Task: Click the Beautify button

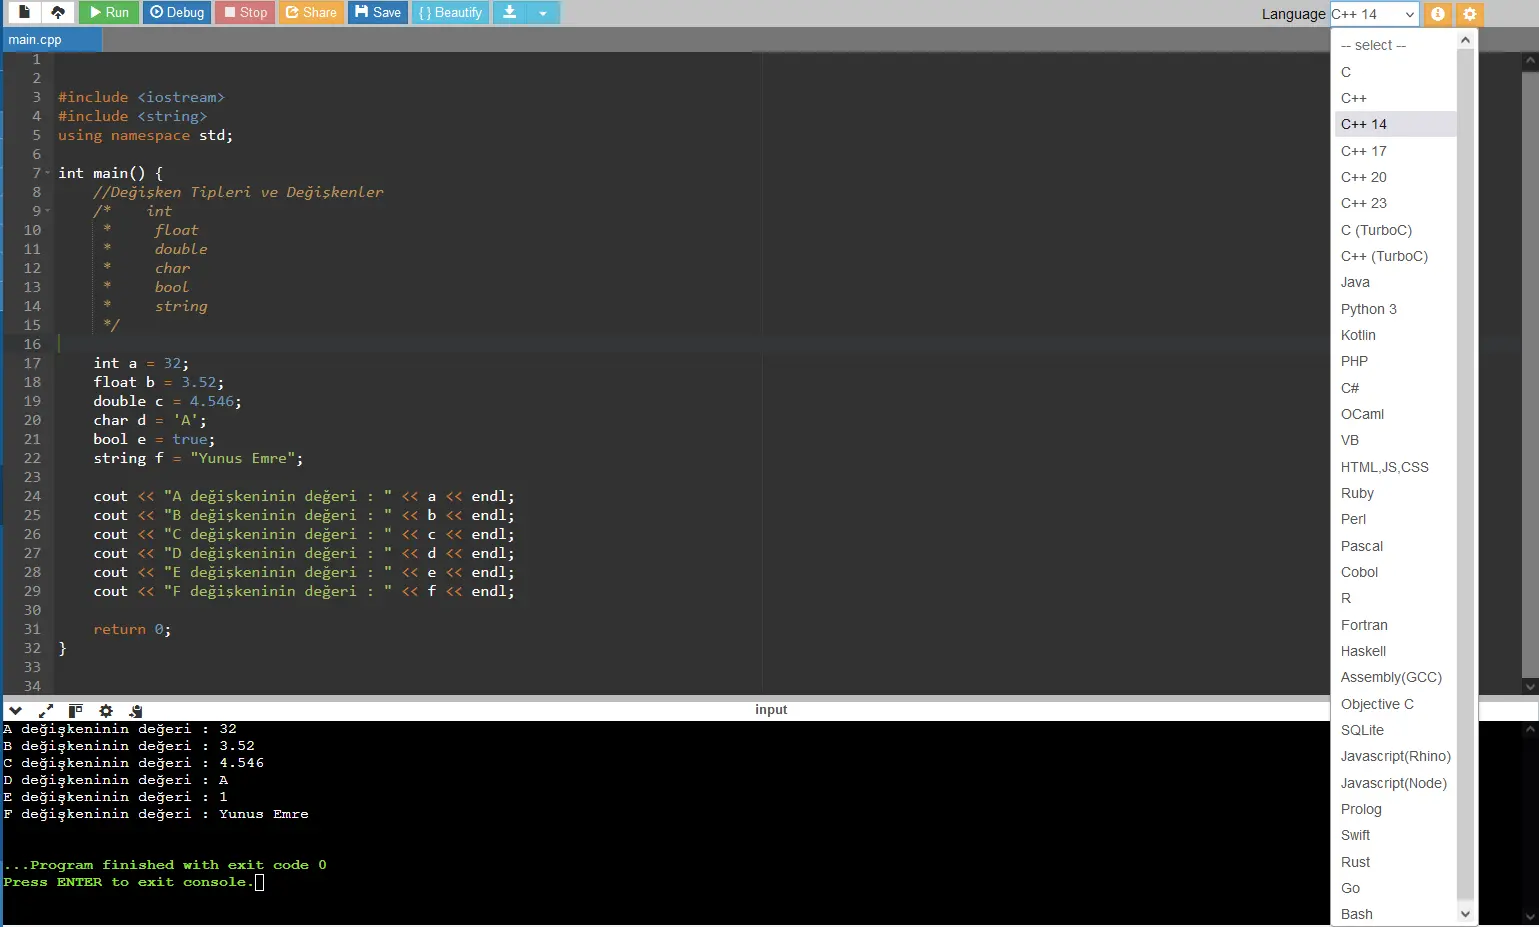Action: [x=450, y=13]
